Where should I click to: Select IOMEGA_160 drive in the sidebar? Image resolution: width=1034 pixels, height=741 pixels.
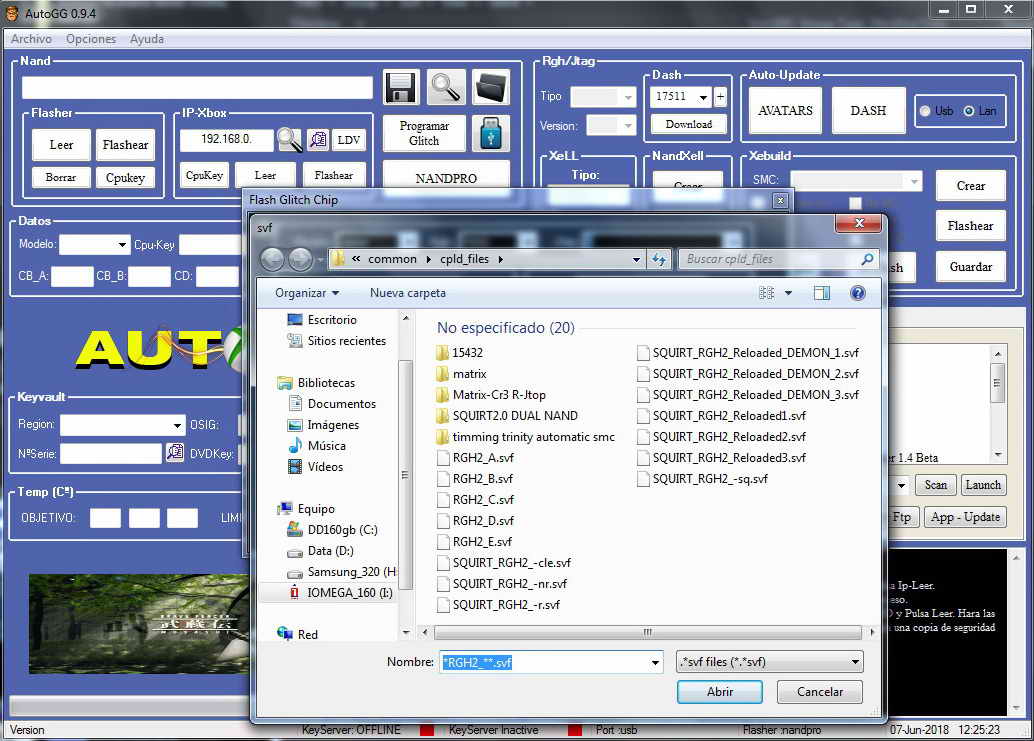click(350, 593)
